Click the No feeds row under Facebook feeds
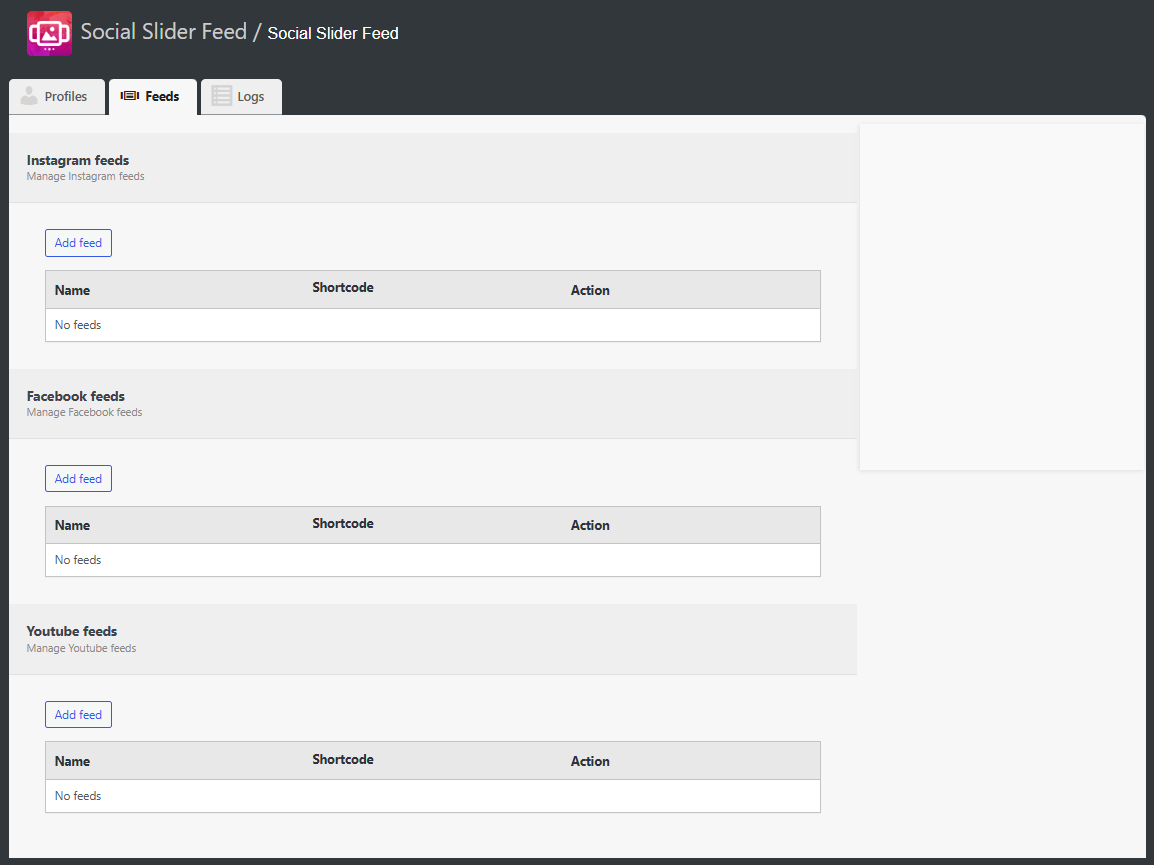The image size is (1154, 865). coord(77,559)
